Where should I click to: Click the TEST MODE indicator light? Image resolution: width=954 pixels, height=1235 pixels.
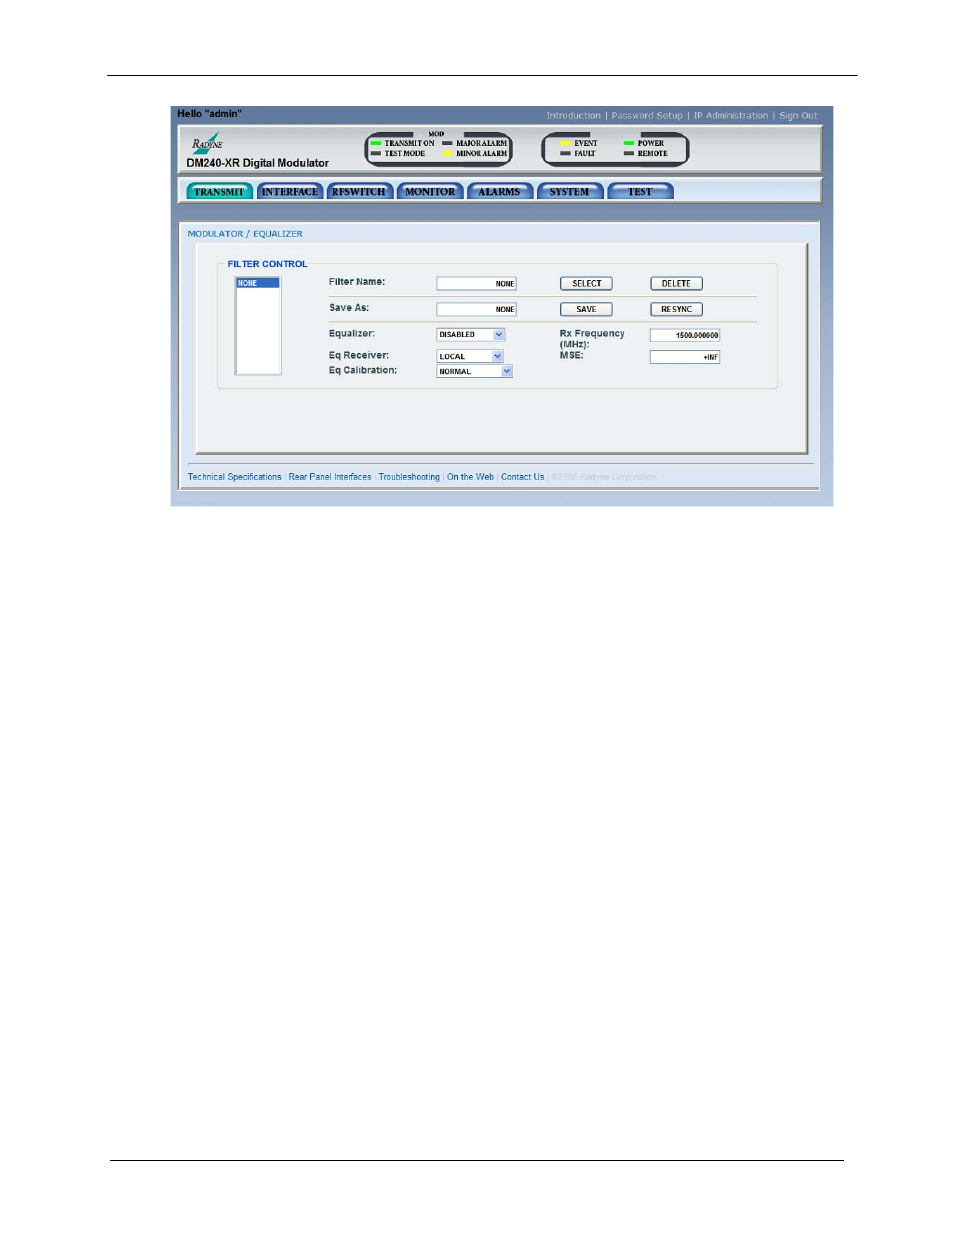[376, 154]
